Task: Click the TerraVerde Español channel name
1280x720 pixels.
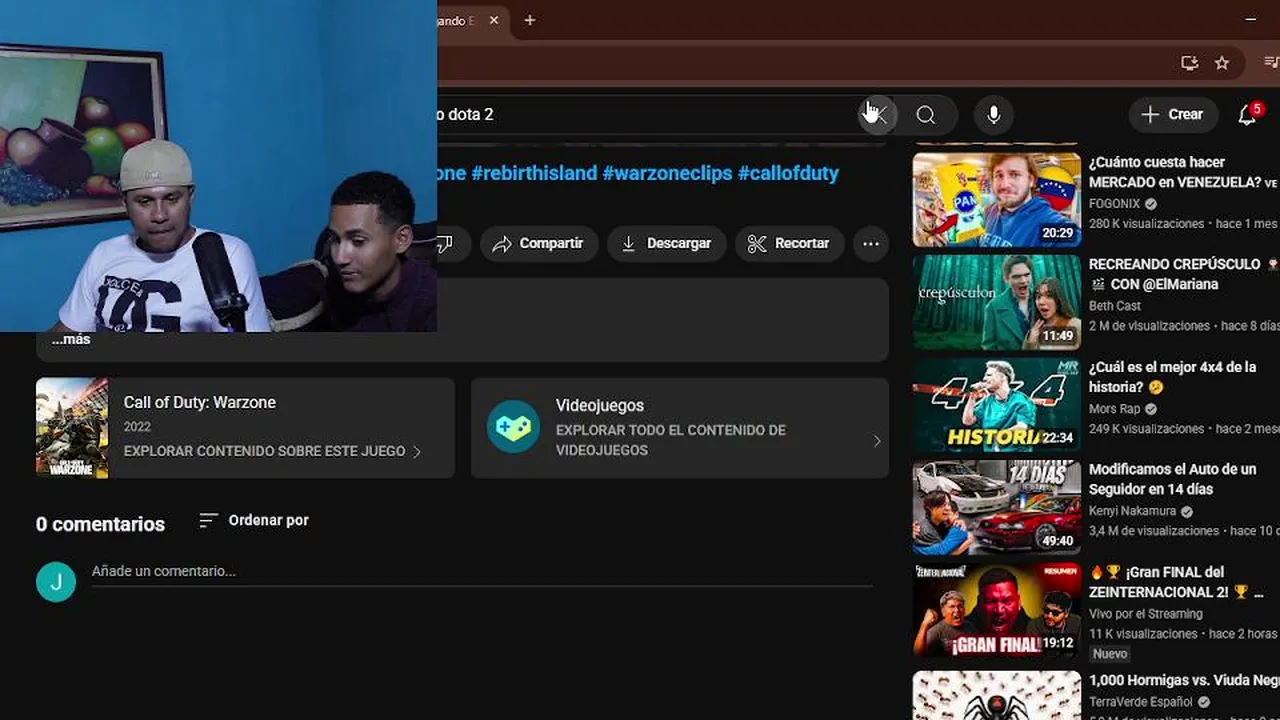Action: tap(1143, 702)
